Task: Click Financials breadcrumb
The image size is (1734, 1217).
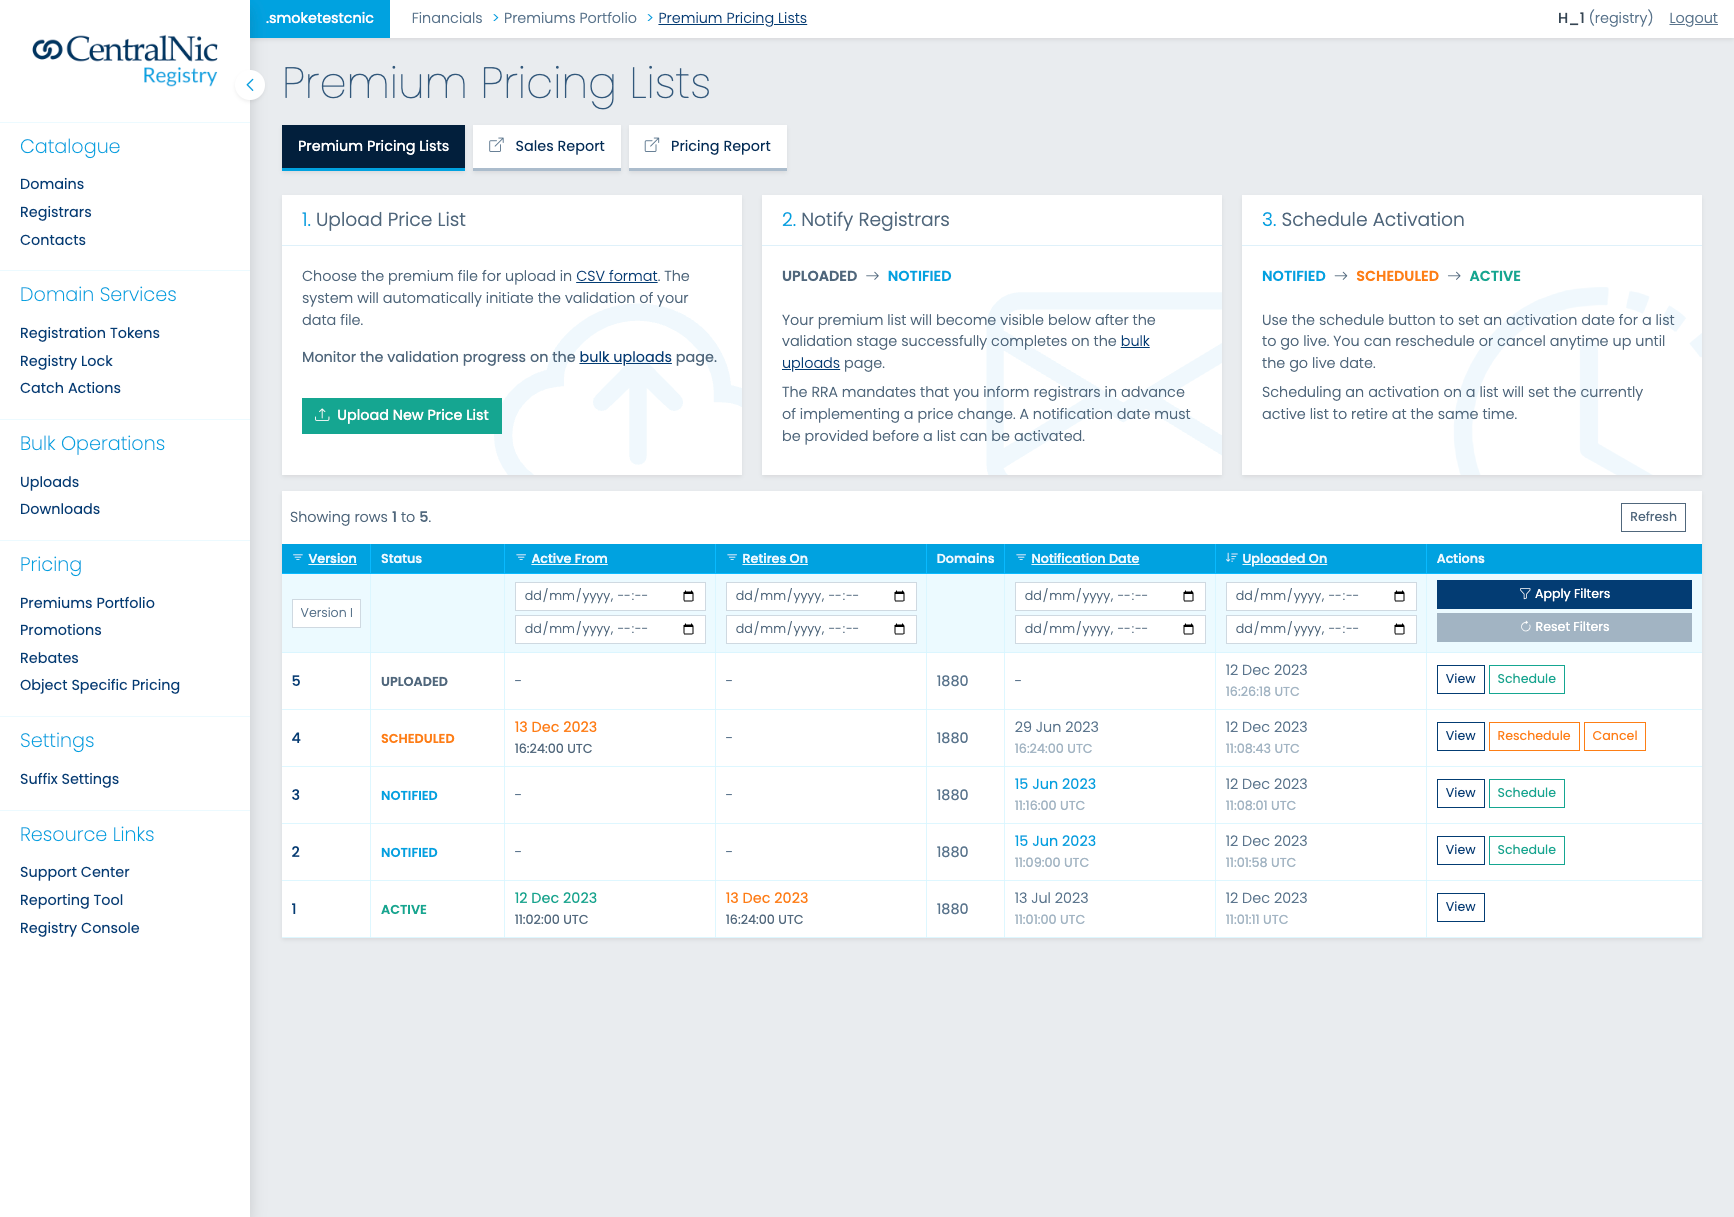Action: coord(447,18)
